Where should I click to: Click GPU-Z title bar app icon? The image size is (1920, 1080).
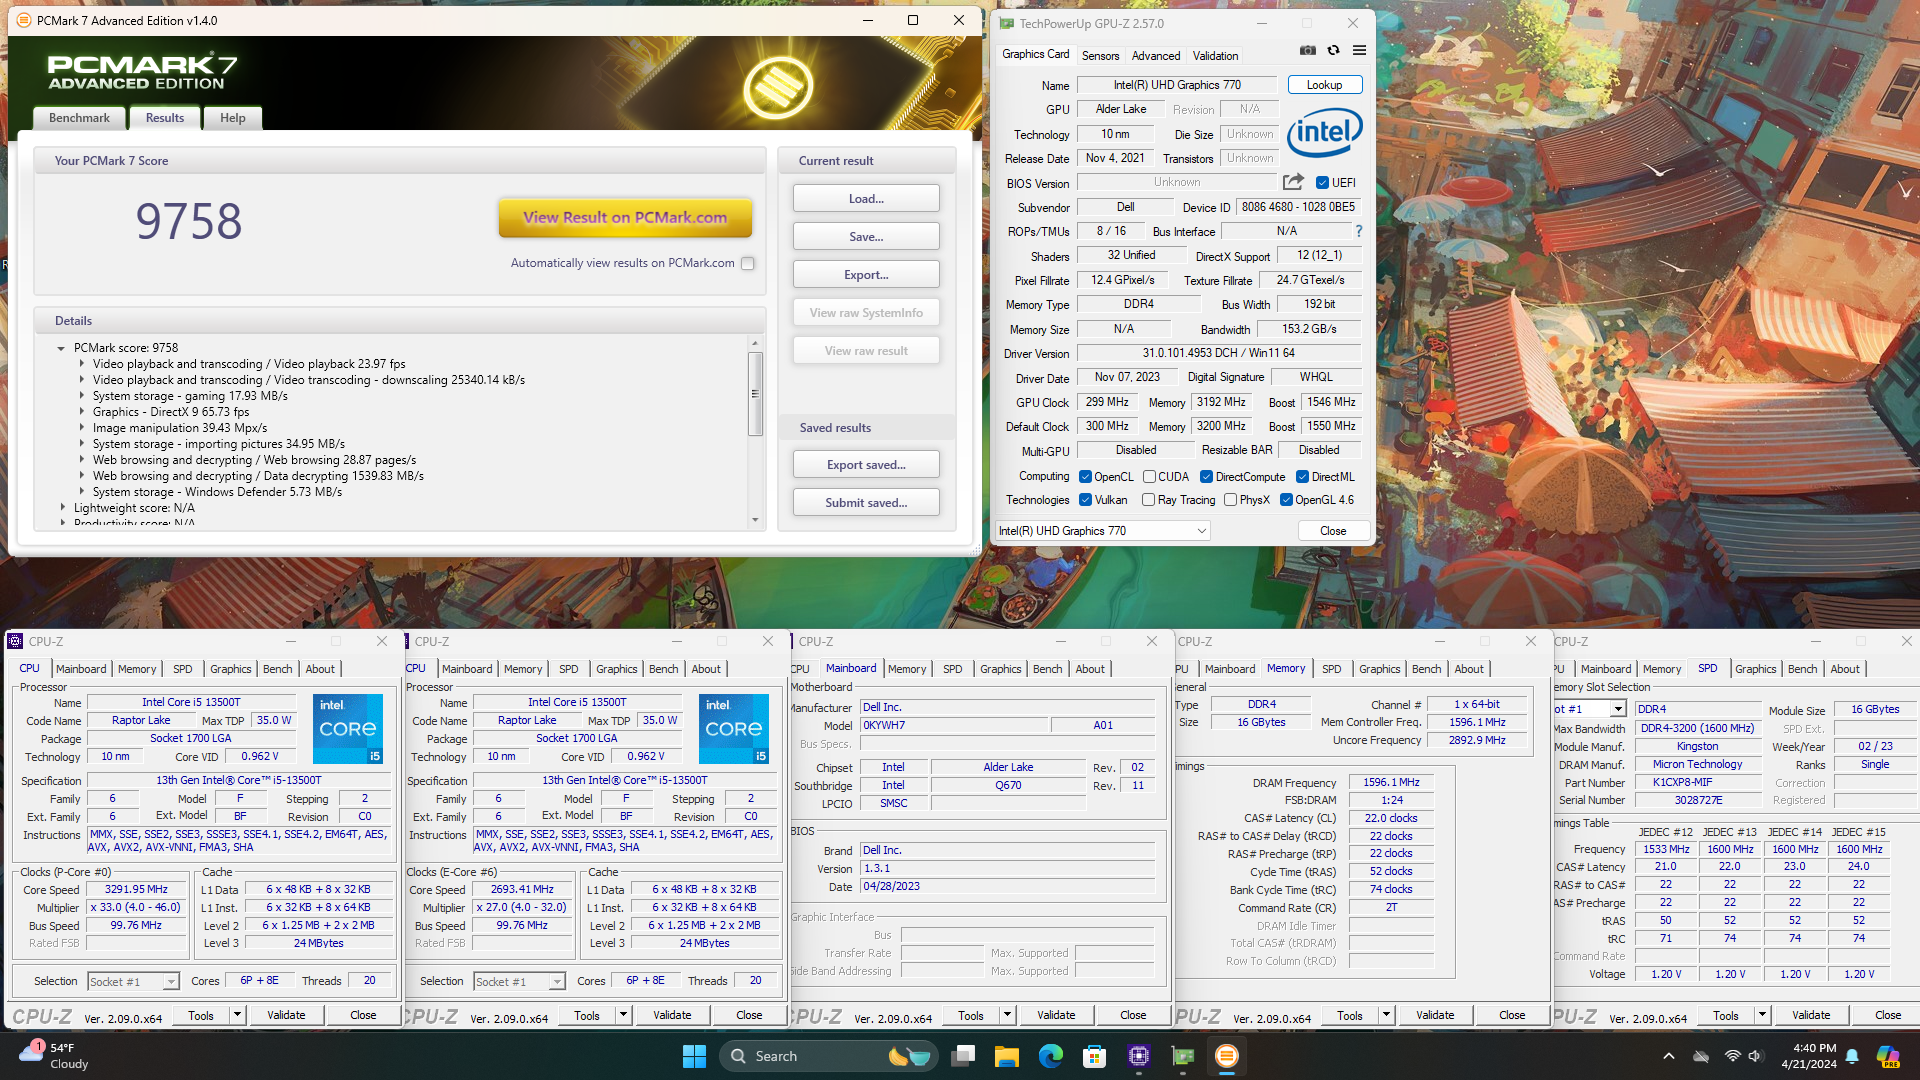1007,23
